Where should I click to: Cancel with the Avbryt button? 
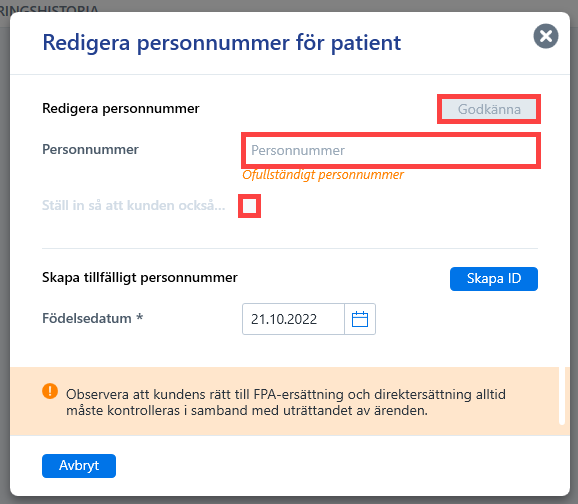click(x=79, y=466)
